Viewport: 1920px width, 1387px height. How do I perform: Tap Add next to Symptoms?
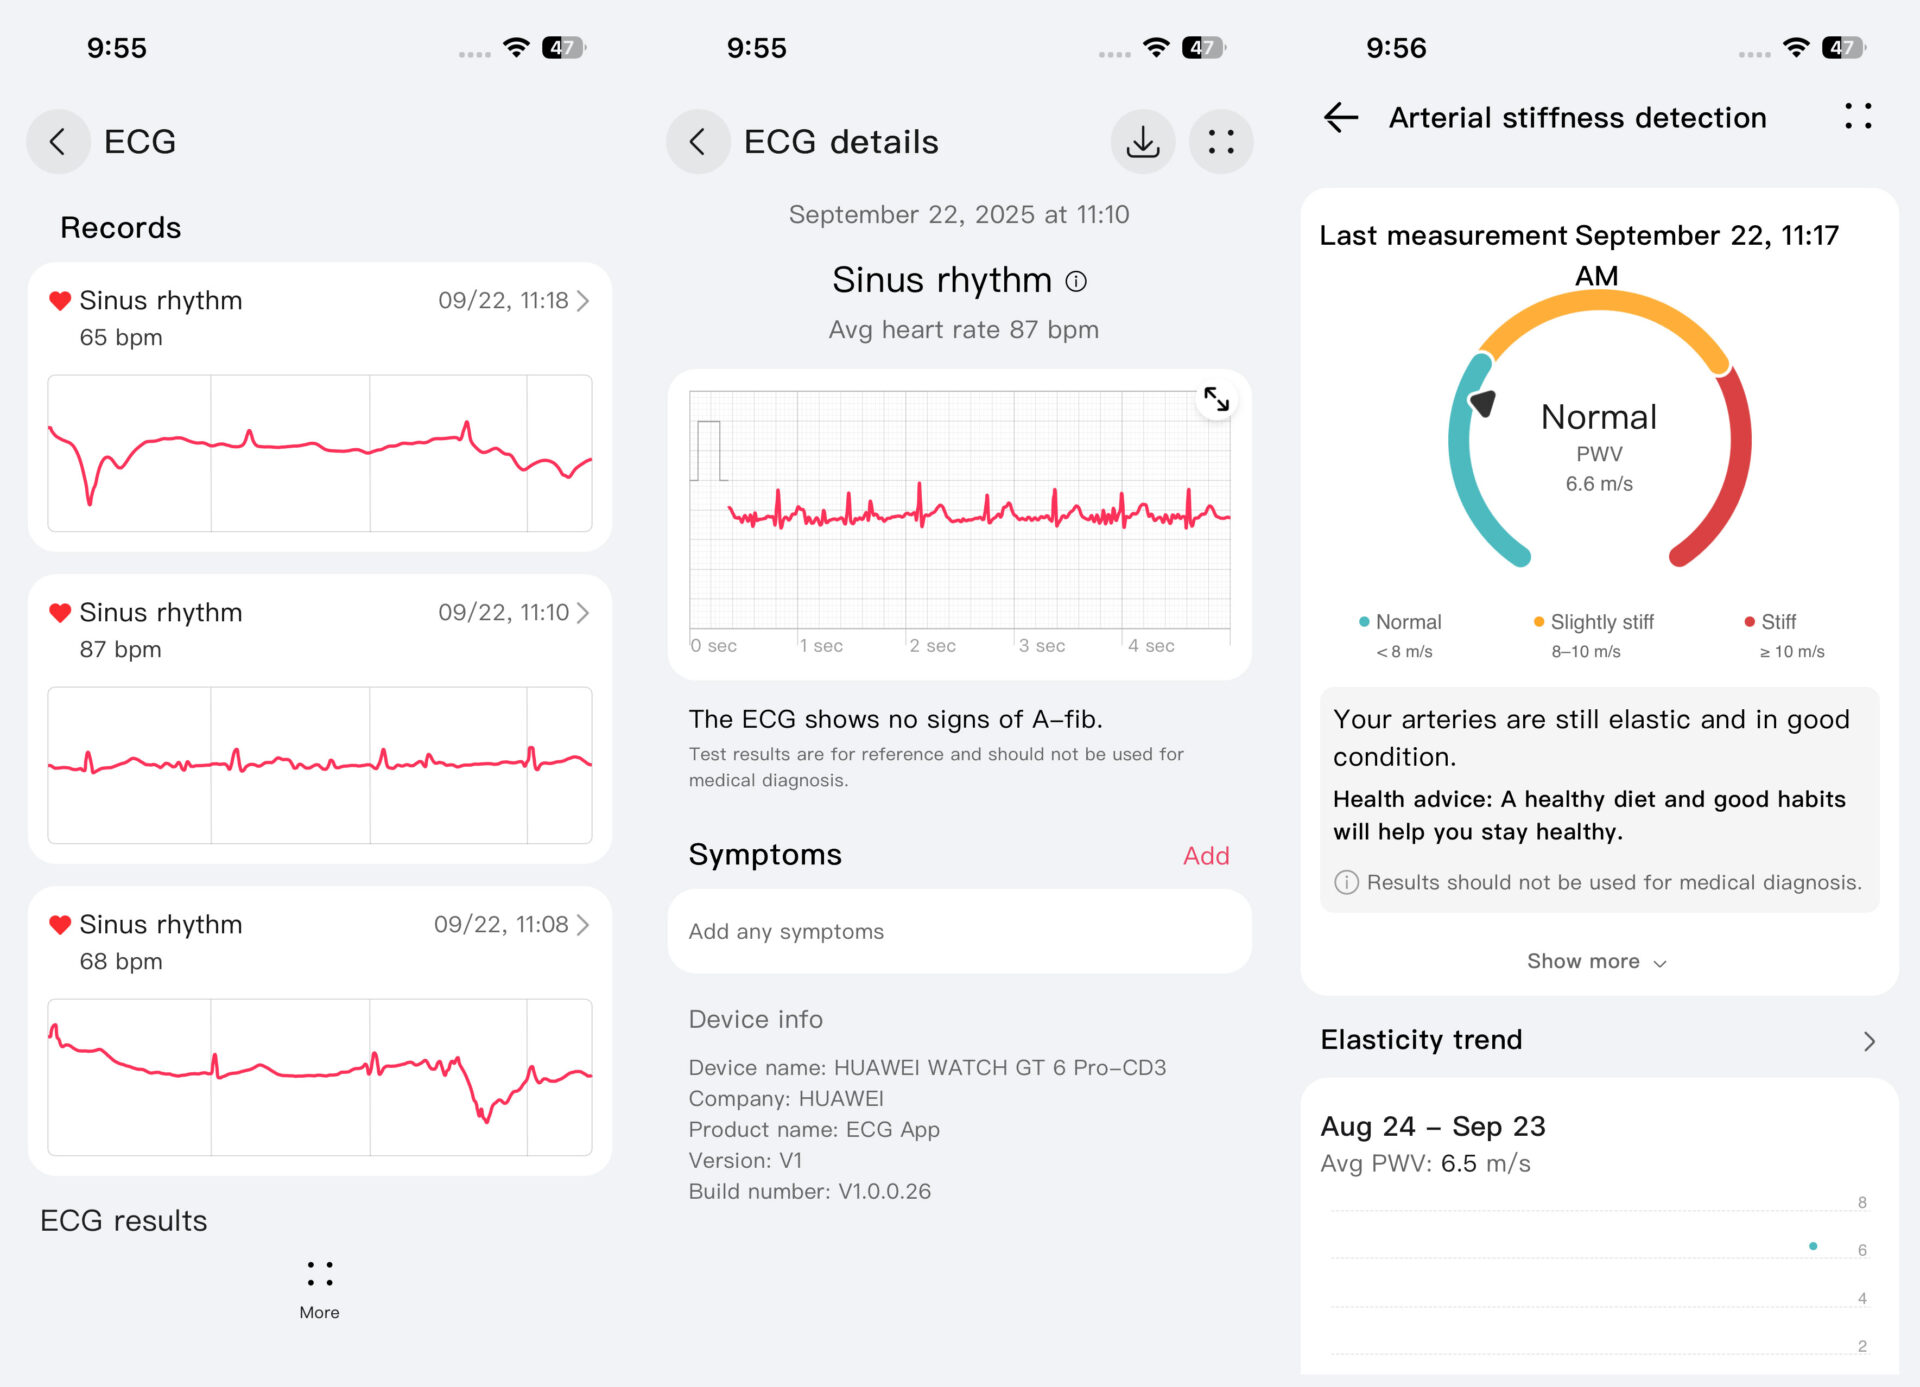click(x=1206, y=856)
